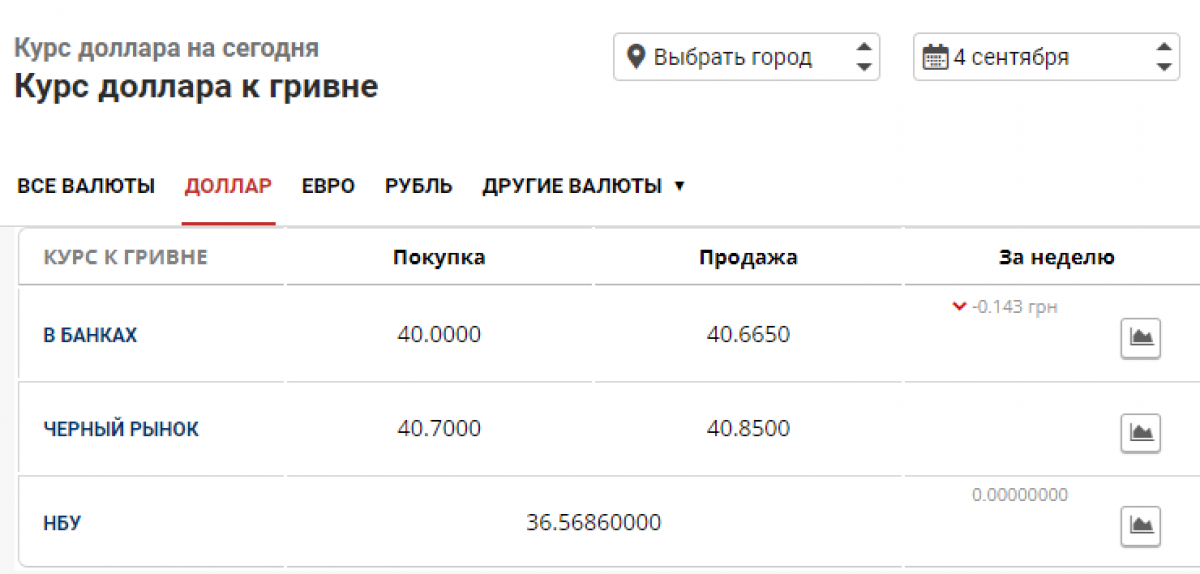
Task: Open the 4 сентября date dropdown
Action: pos(1040,57)
